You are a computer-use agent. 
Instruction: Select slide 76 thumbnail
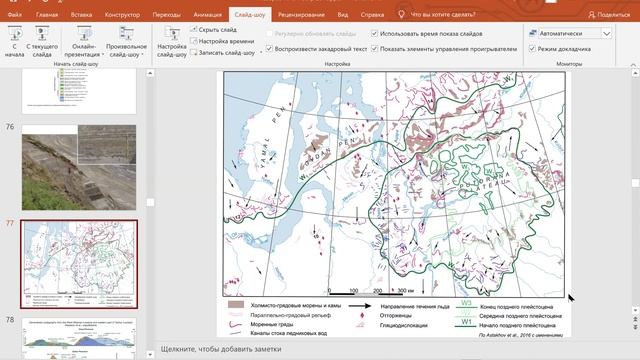pyautogui.click(x=79, y=167)
